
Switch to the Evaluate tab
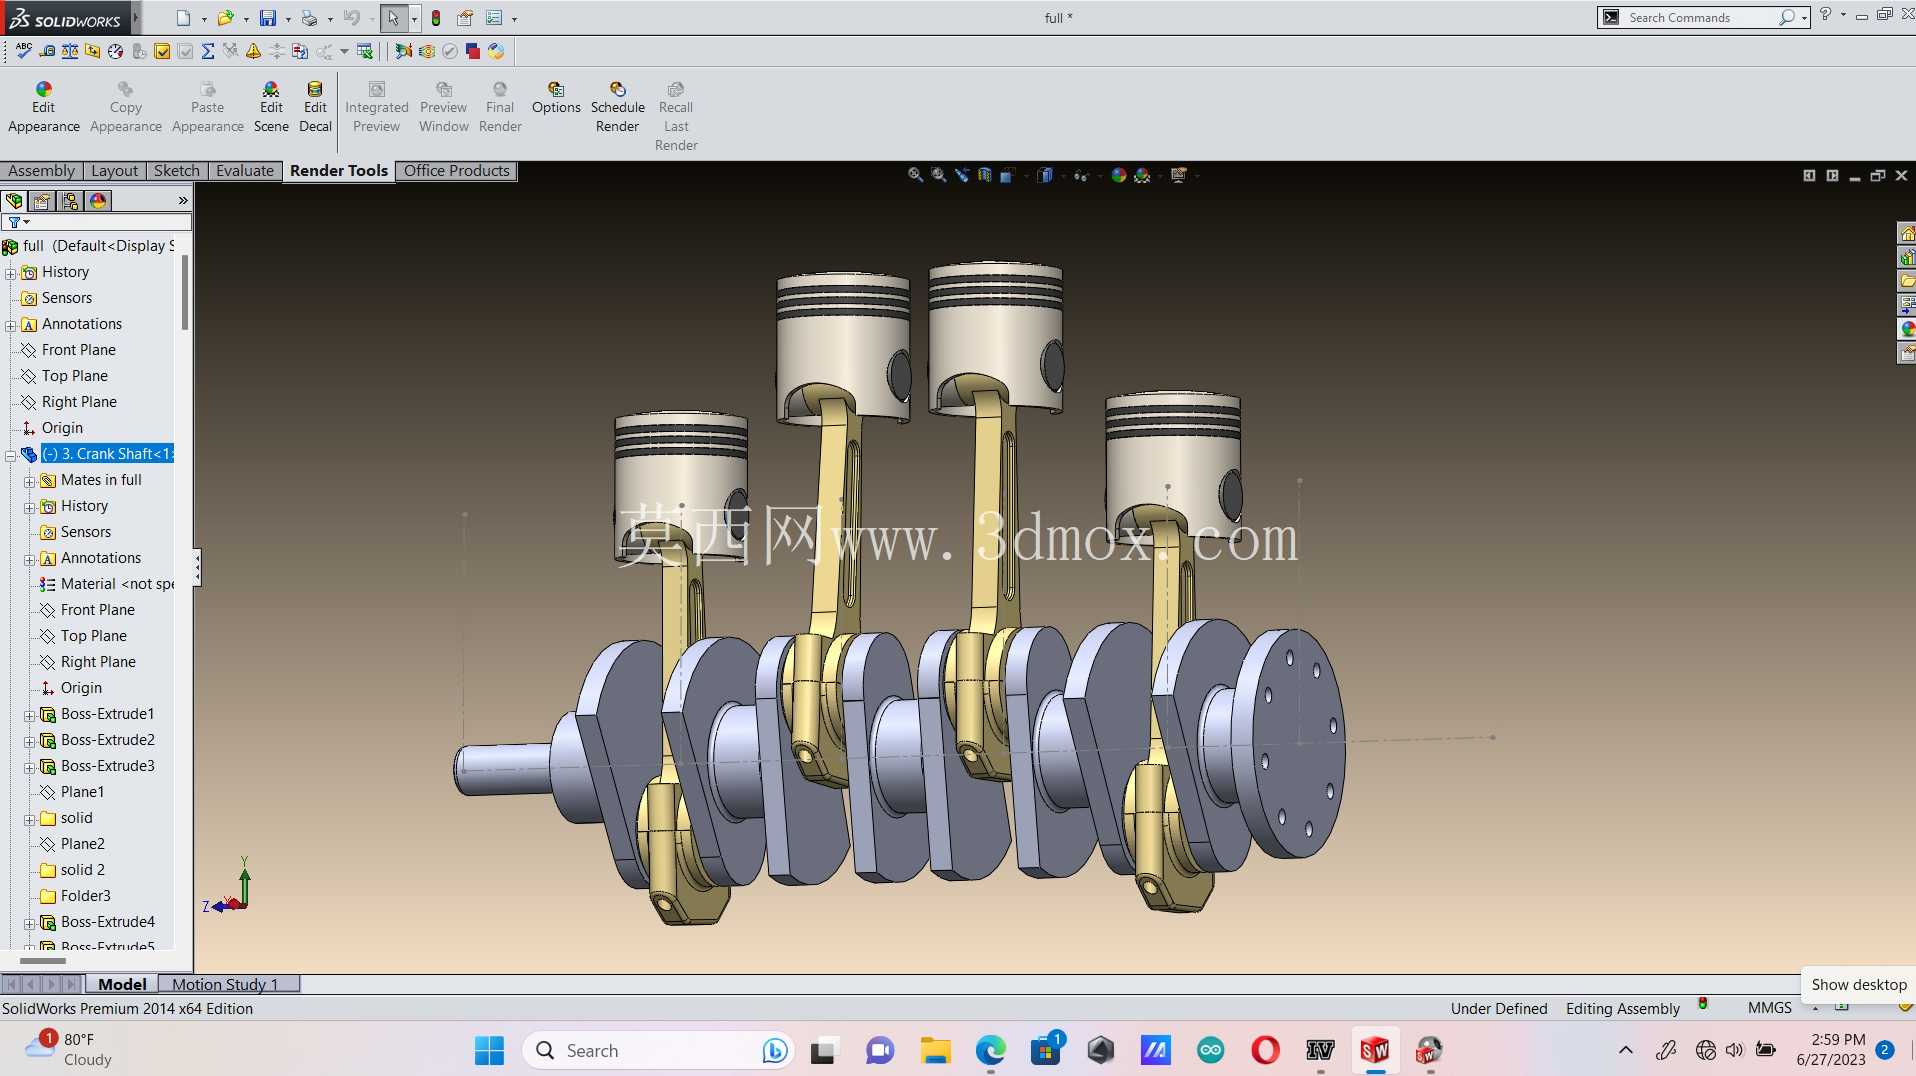(245, 171)
